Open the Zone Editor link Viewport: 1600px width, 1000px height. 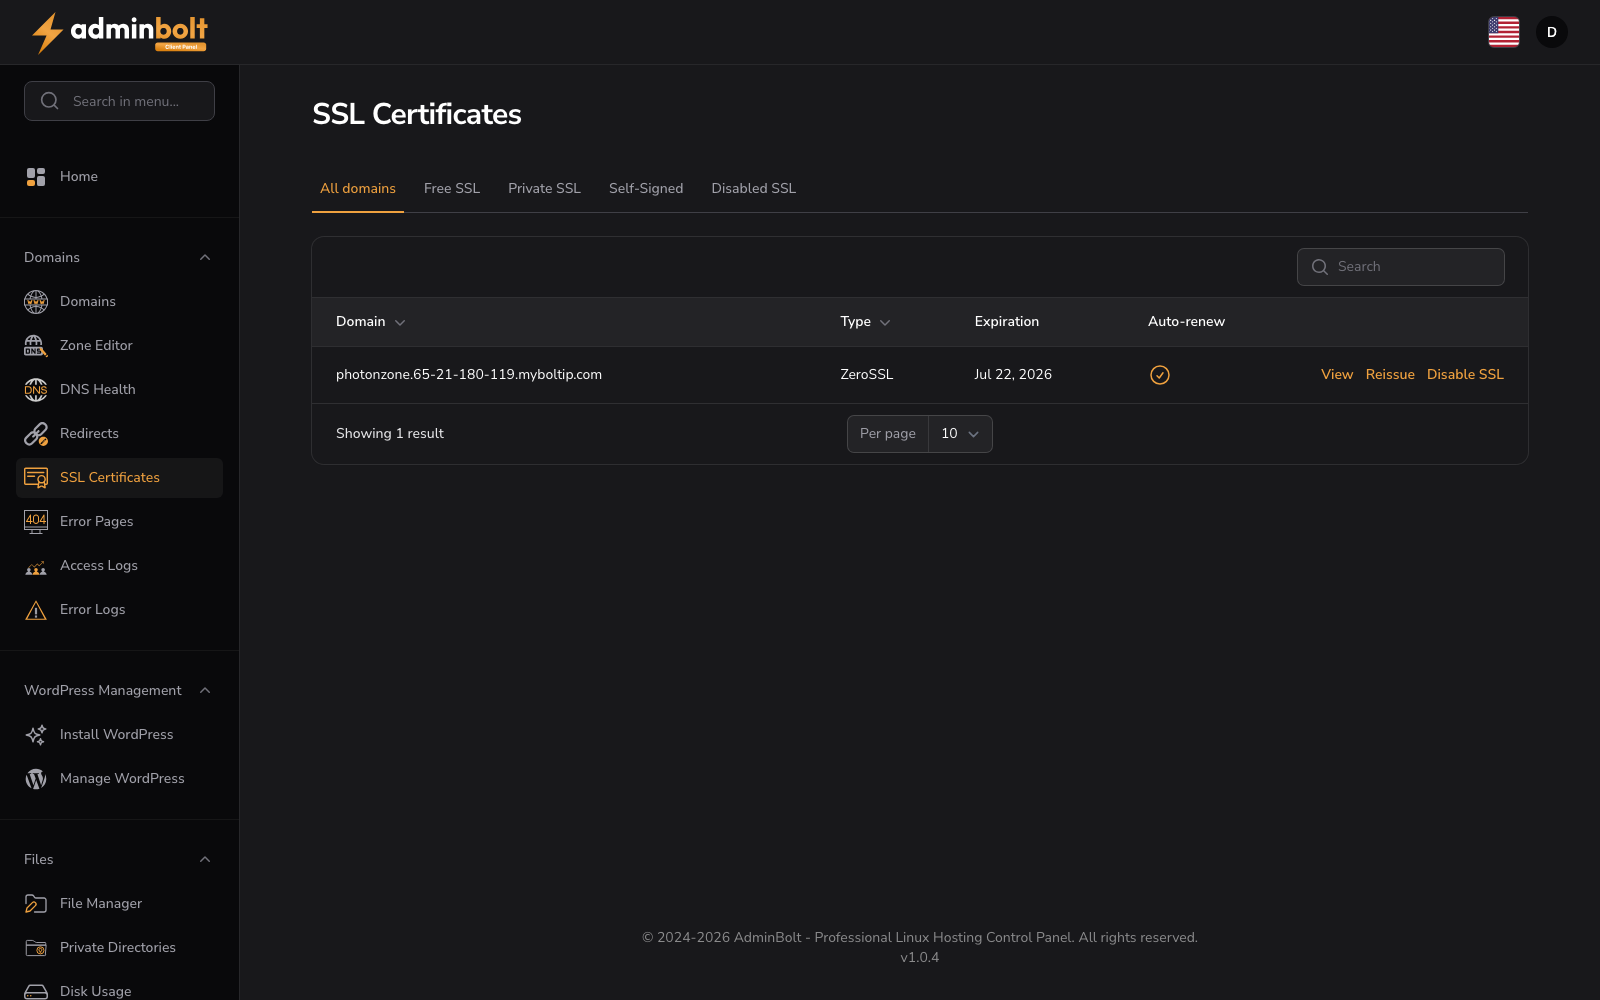[x=119, y=346]
